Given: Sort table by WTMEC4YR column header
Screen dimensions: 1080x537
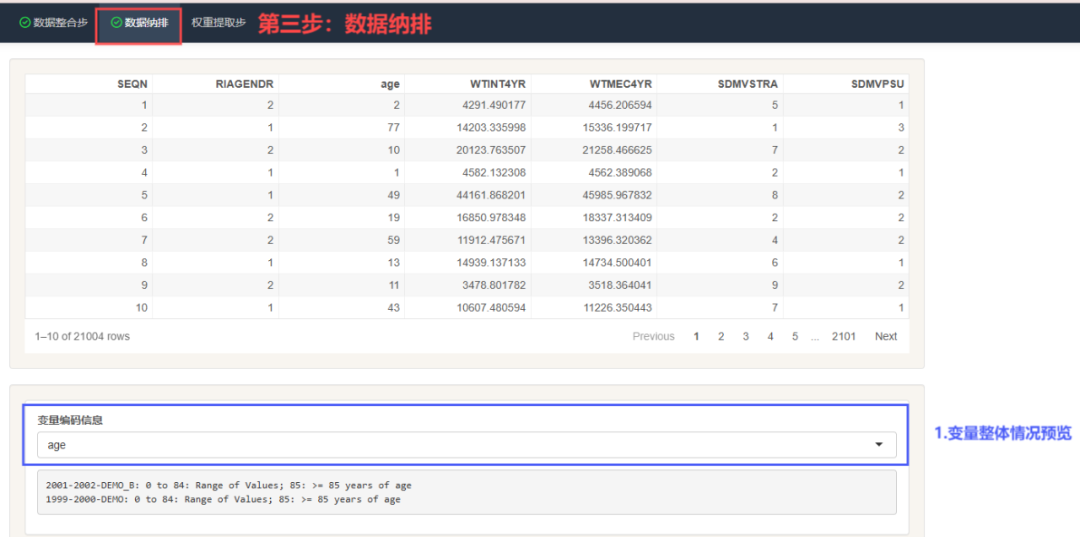Looking at the screenshot, I should click(621, 84).
